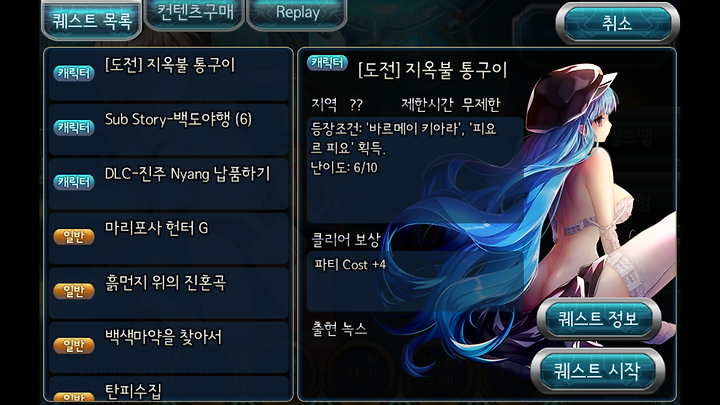
Task: Open the 퀘스트 목록 tab
Action: coord(91,21)
